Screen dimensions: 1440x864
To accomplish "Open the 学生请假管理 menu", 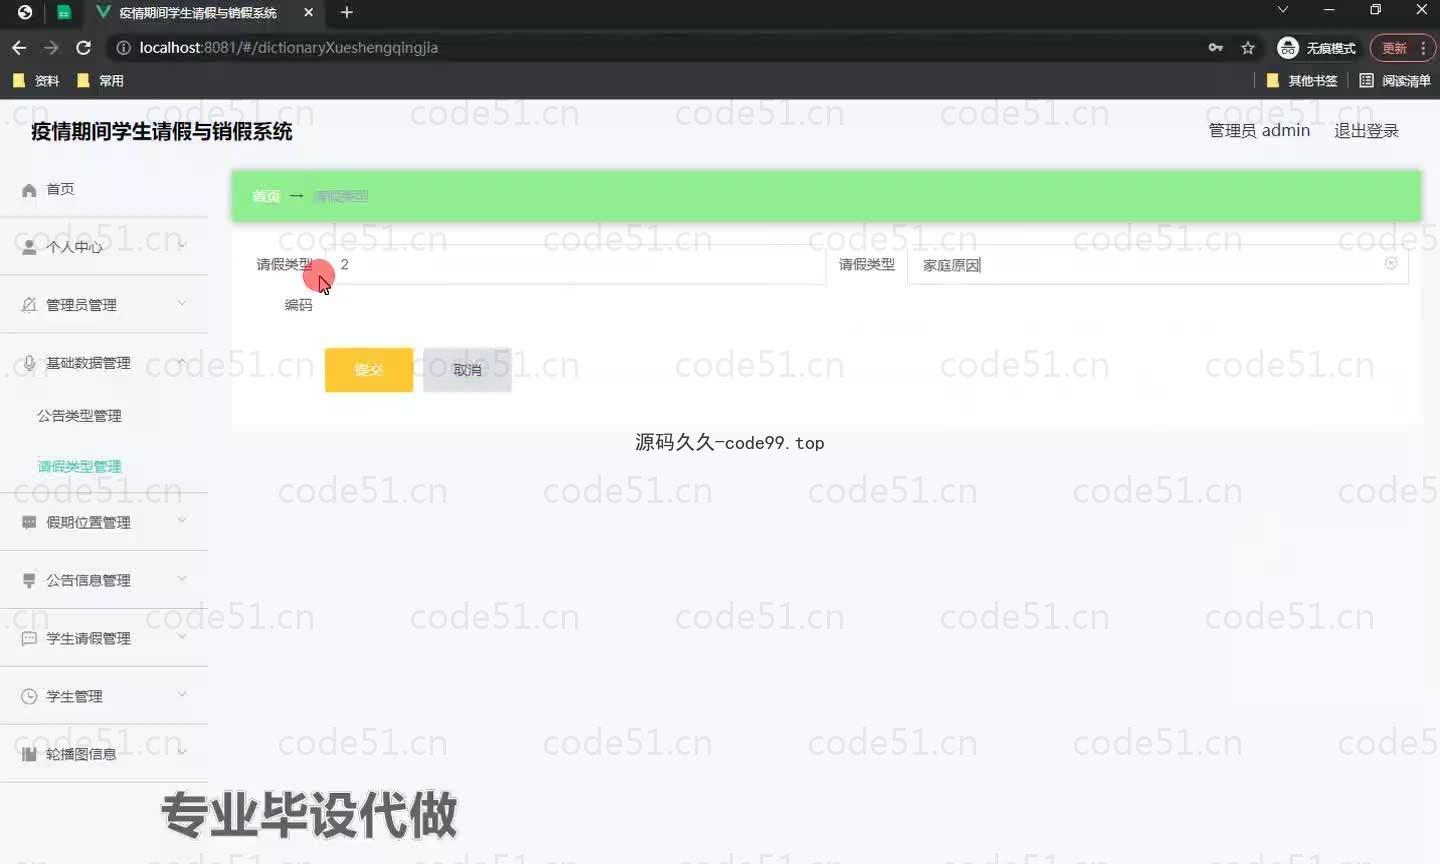I will point(104,638).
